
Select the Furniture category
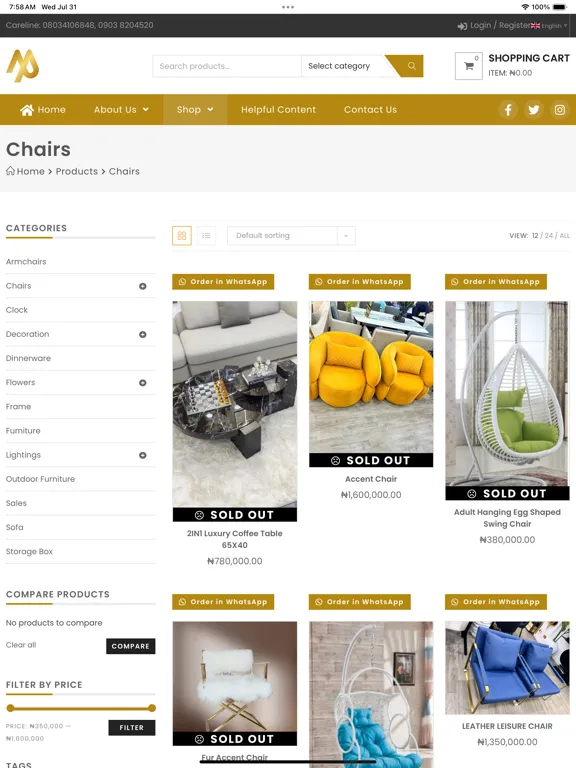coord(23,431)
